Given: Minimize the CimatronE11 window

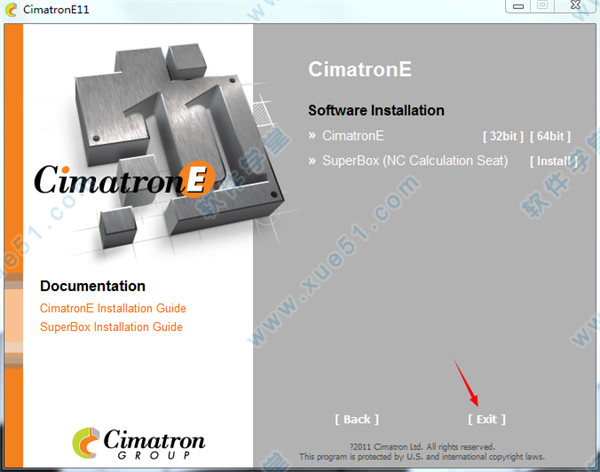Looking at the screenshot, I should (x=518, y=6).
